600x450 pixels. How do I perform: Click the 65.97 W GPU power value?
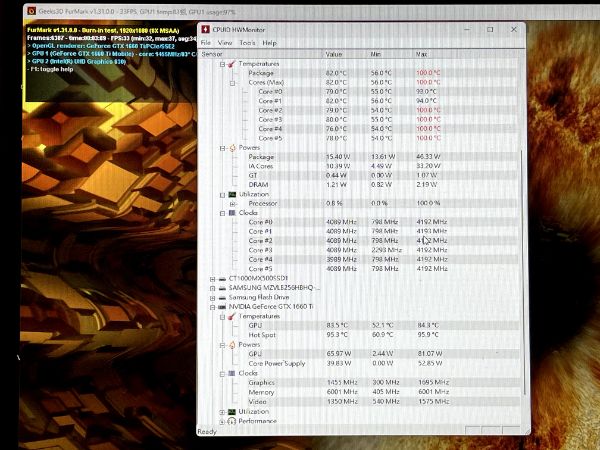(x=338, y=354)
